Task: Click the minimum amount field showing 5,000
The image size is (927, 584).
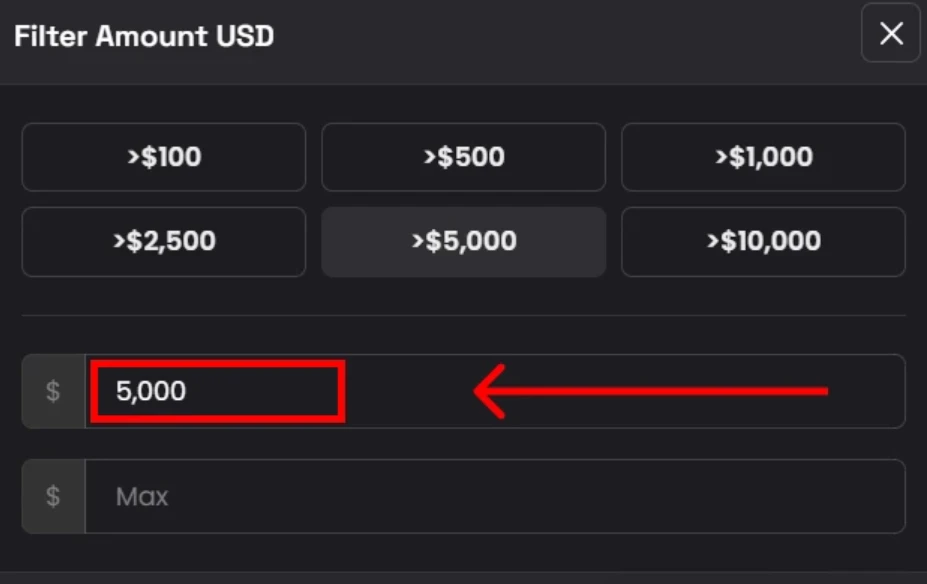Action: click(400, 391)
